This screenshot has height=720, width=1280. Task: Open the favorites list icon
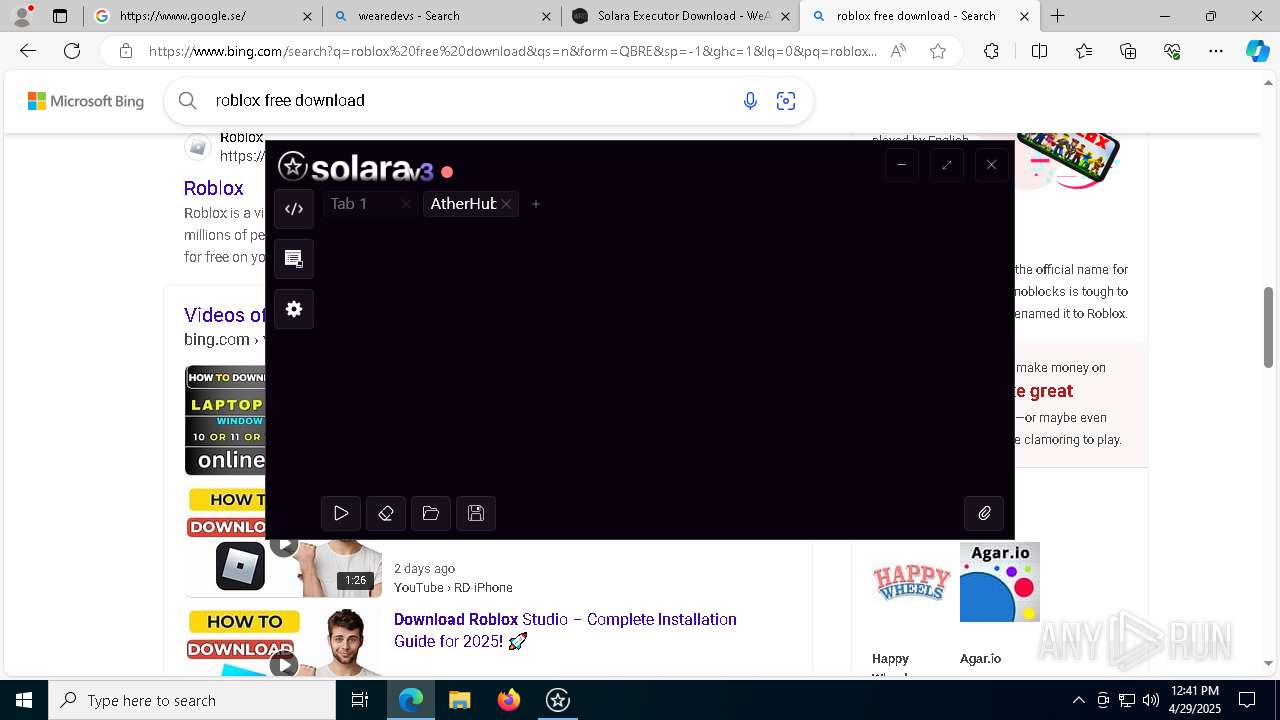[x=1084, y=51]
